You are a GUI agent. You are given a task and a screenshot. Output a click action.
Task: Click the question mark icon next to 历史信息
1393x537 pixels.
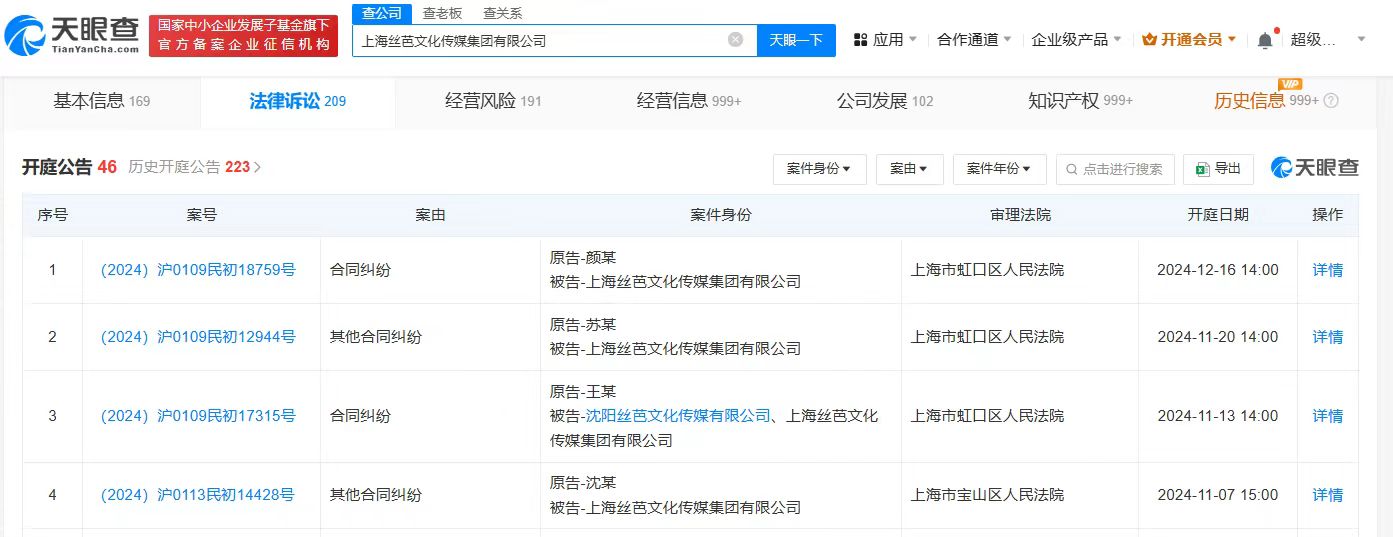pos(1331,101)
